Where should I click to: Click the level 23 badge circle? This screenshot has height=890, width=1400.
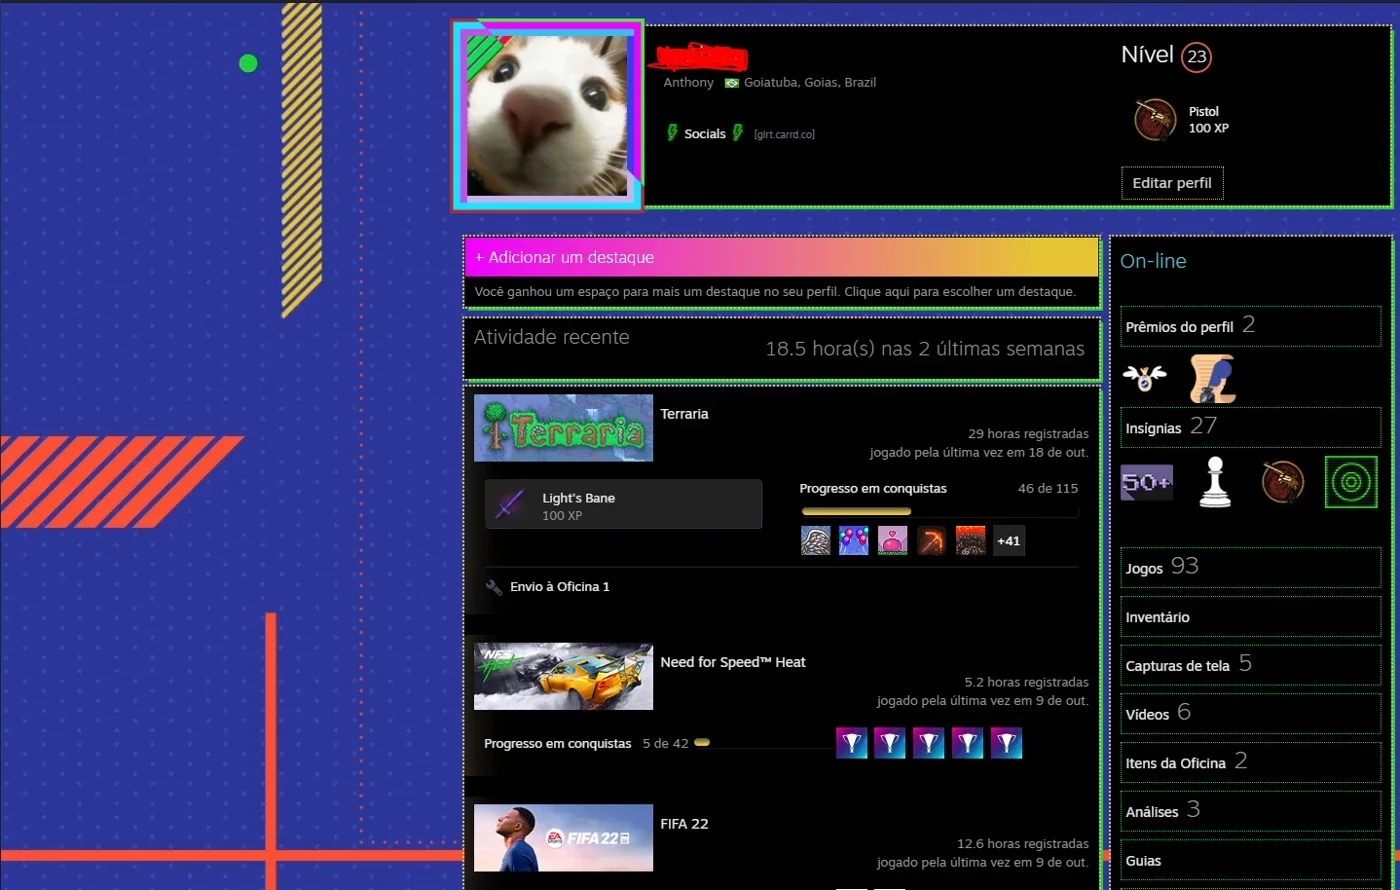click(x=1196, y=57)
